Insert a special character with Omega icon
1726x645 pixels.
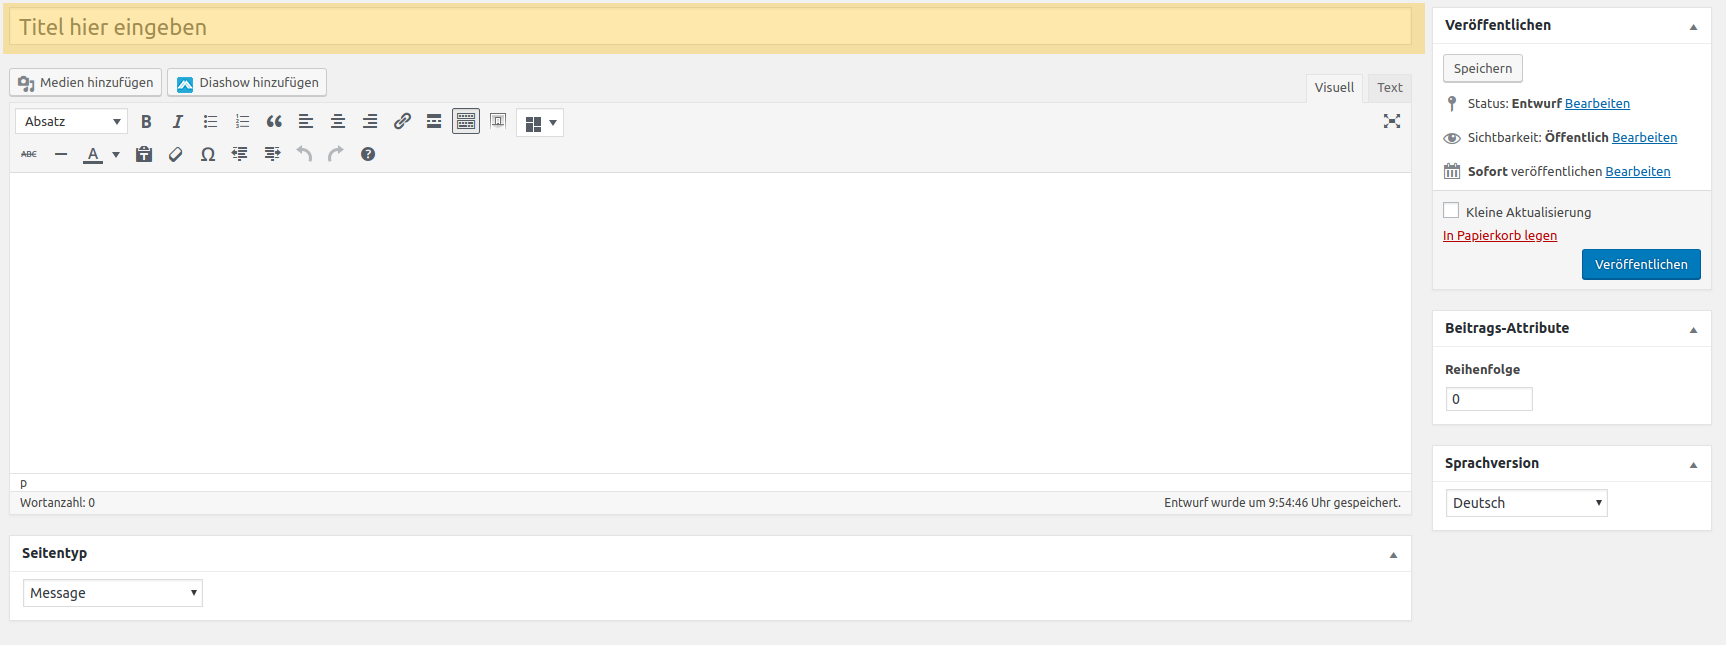point(208,154)
